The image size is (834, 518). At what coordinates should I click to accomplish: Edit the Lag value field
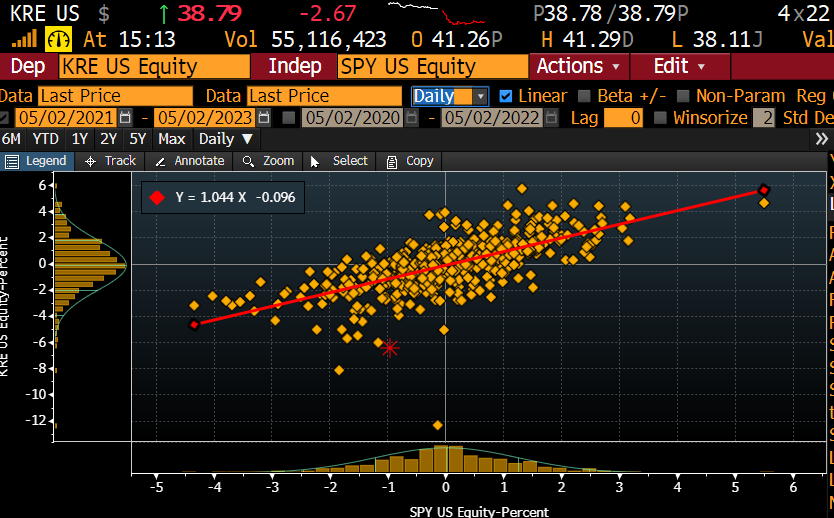click(623, 118)
